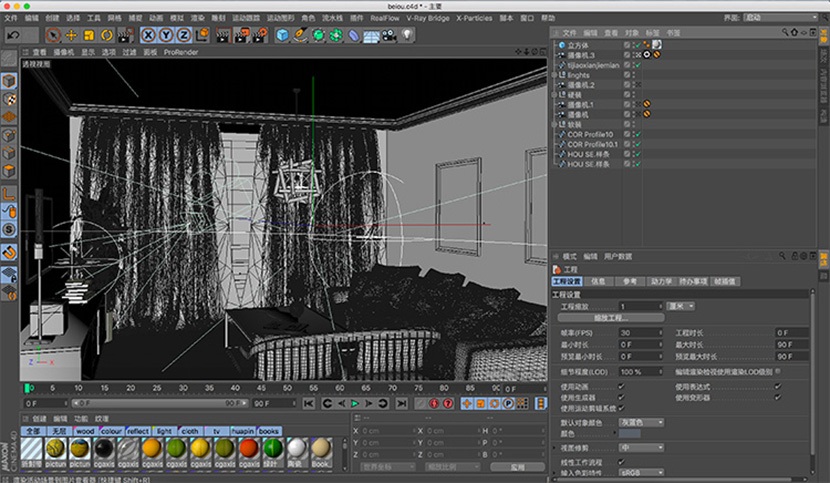Image resolution: width=830 pixels, height=483 pixels.
Task: Open the sRGB input color profile dropdown
Action: (640, 471)
